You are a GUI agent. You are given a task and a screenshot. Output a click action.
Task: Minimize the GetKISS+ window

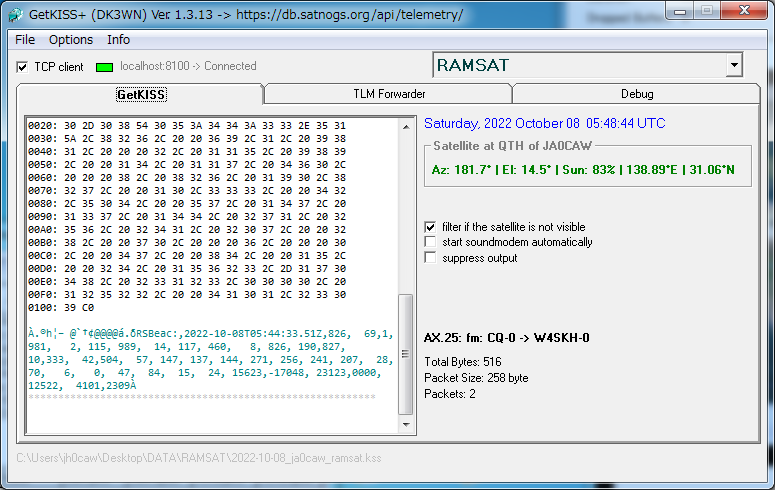(680, 11)
